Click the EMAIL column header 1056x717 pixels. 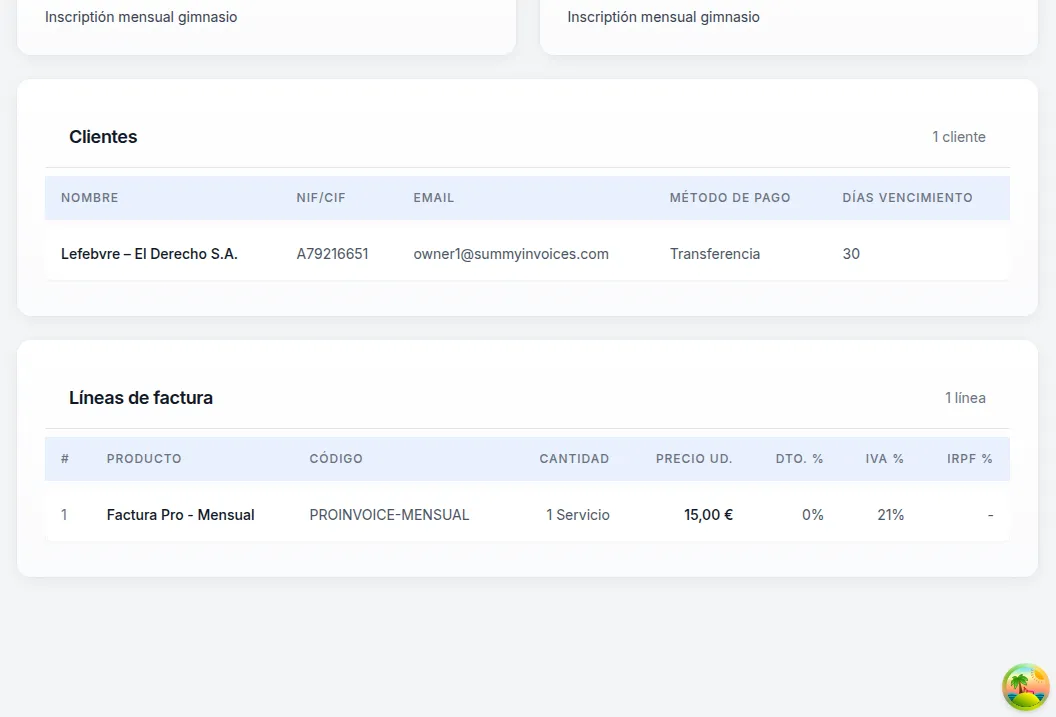coord(434,198)
